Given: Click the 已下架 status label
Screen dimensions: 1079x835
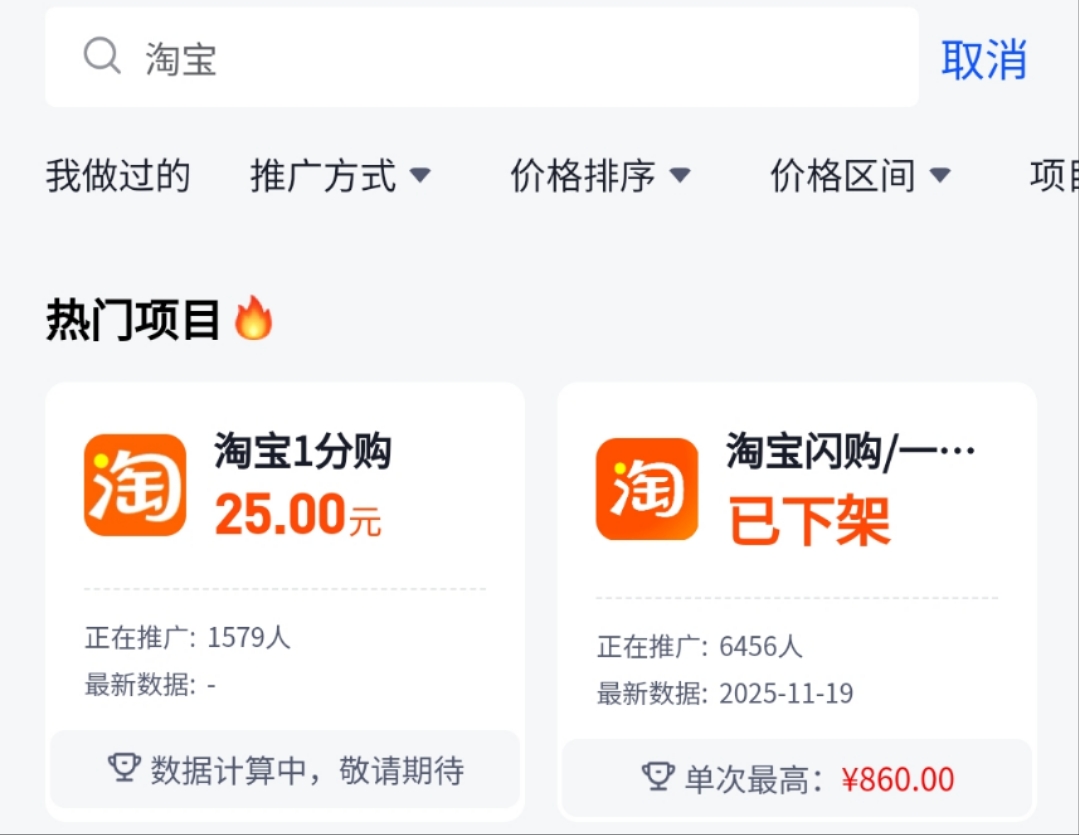Looking at the screenshot, I should point(809,520).
